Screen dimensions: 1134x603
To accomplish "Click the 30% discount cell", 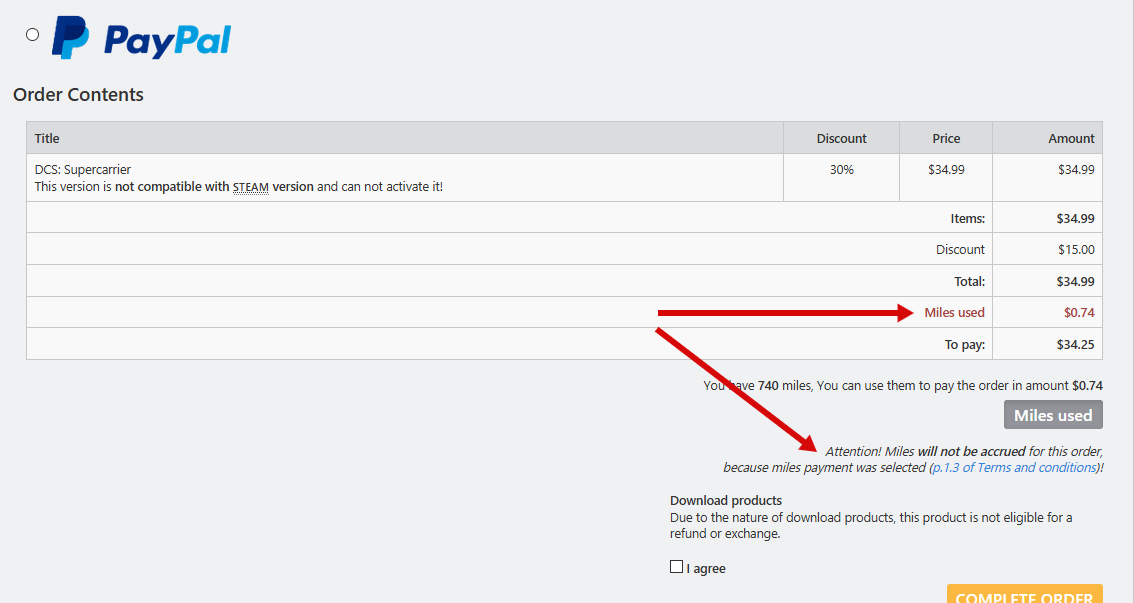I will pyautogui.click(x=841, y=170).
